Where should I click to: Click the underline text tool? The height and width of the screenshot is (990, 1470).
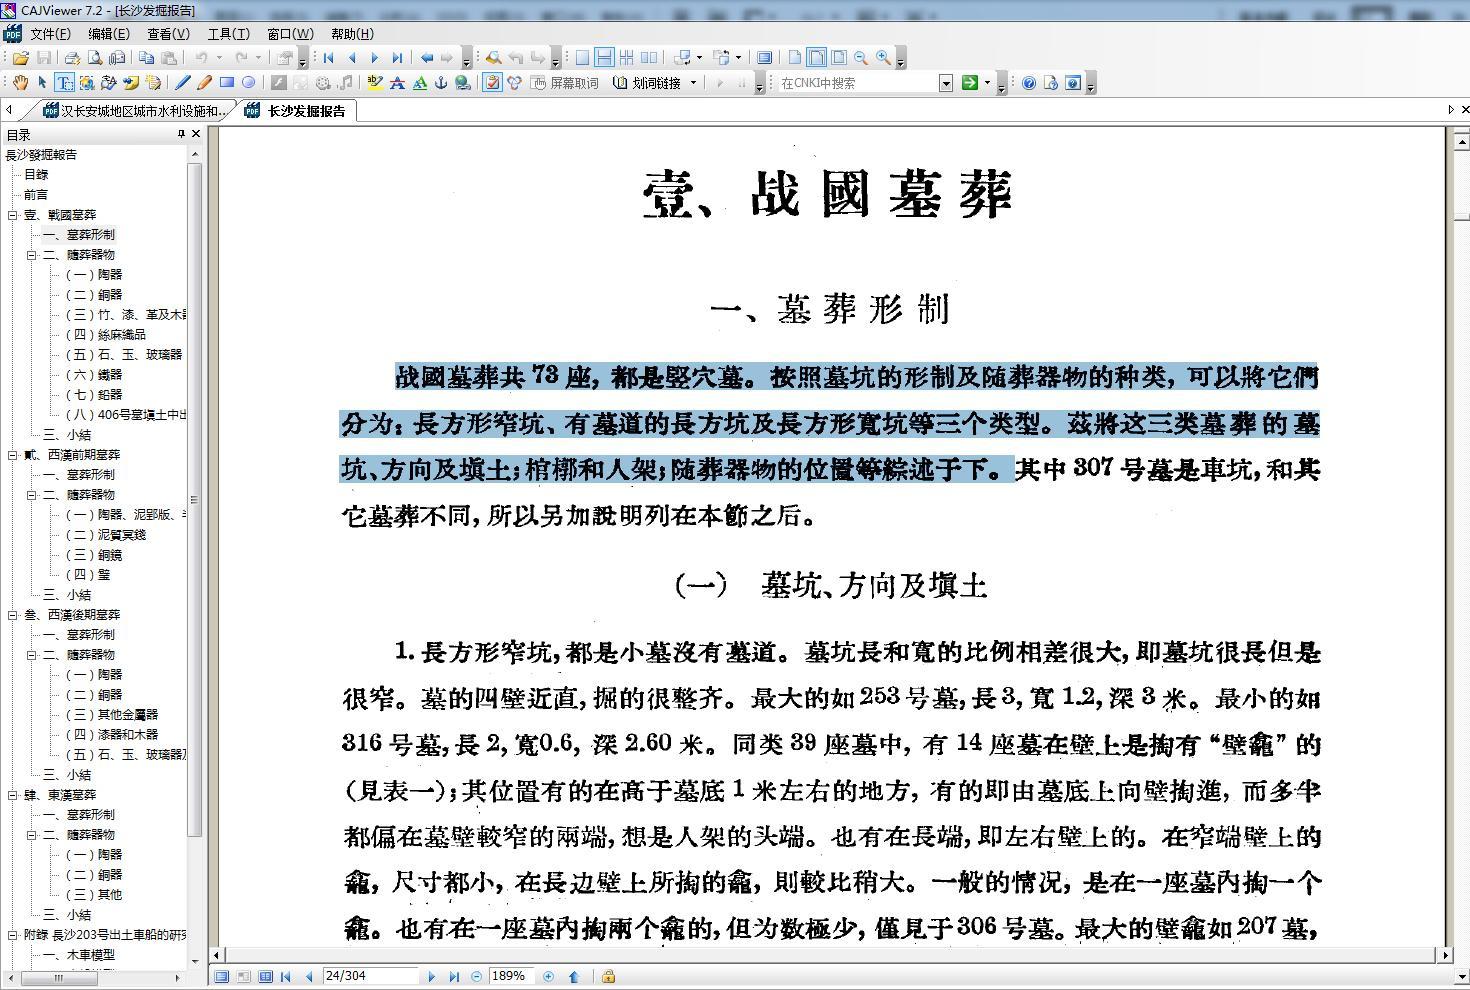tap(419, 83)
